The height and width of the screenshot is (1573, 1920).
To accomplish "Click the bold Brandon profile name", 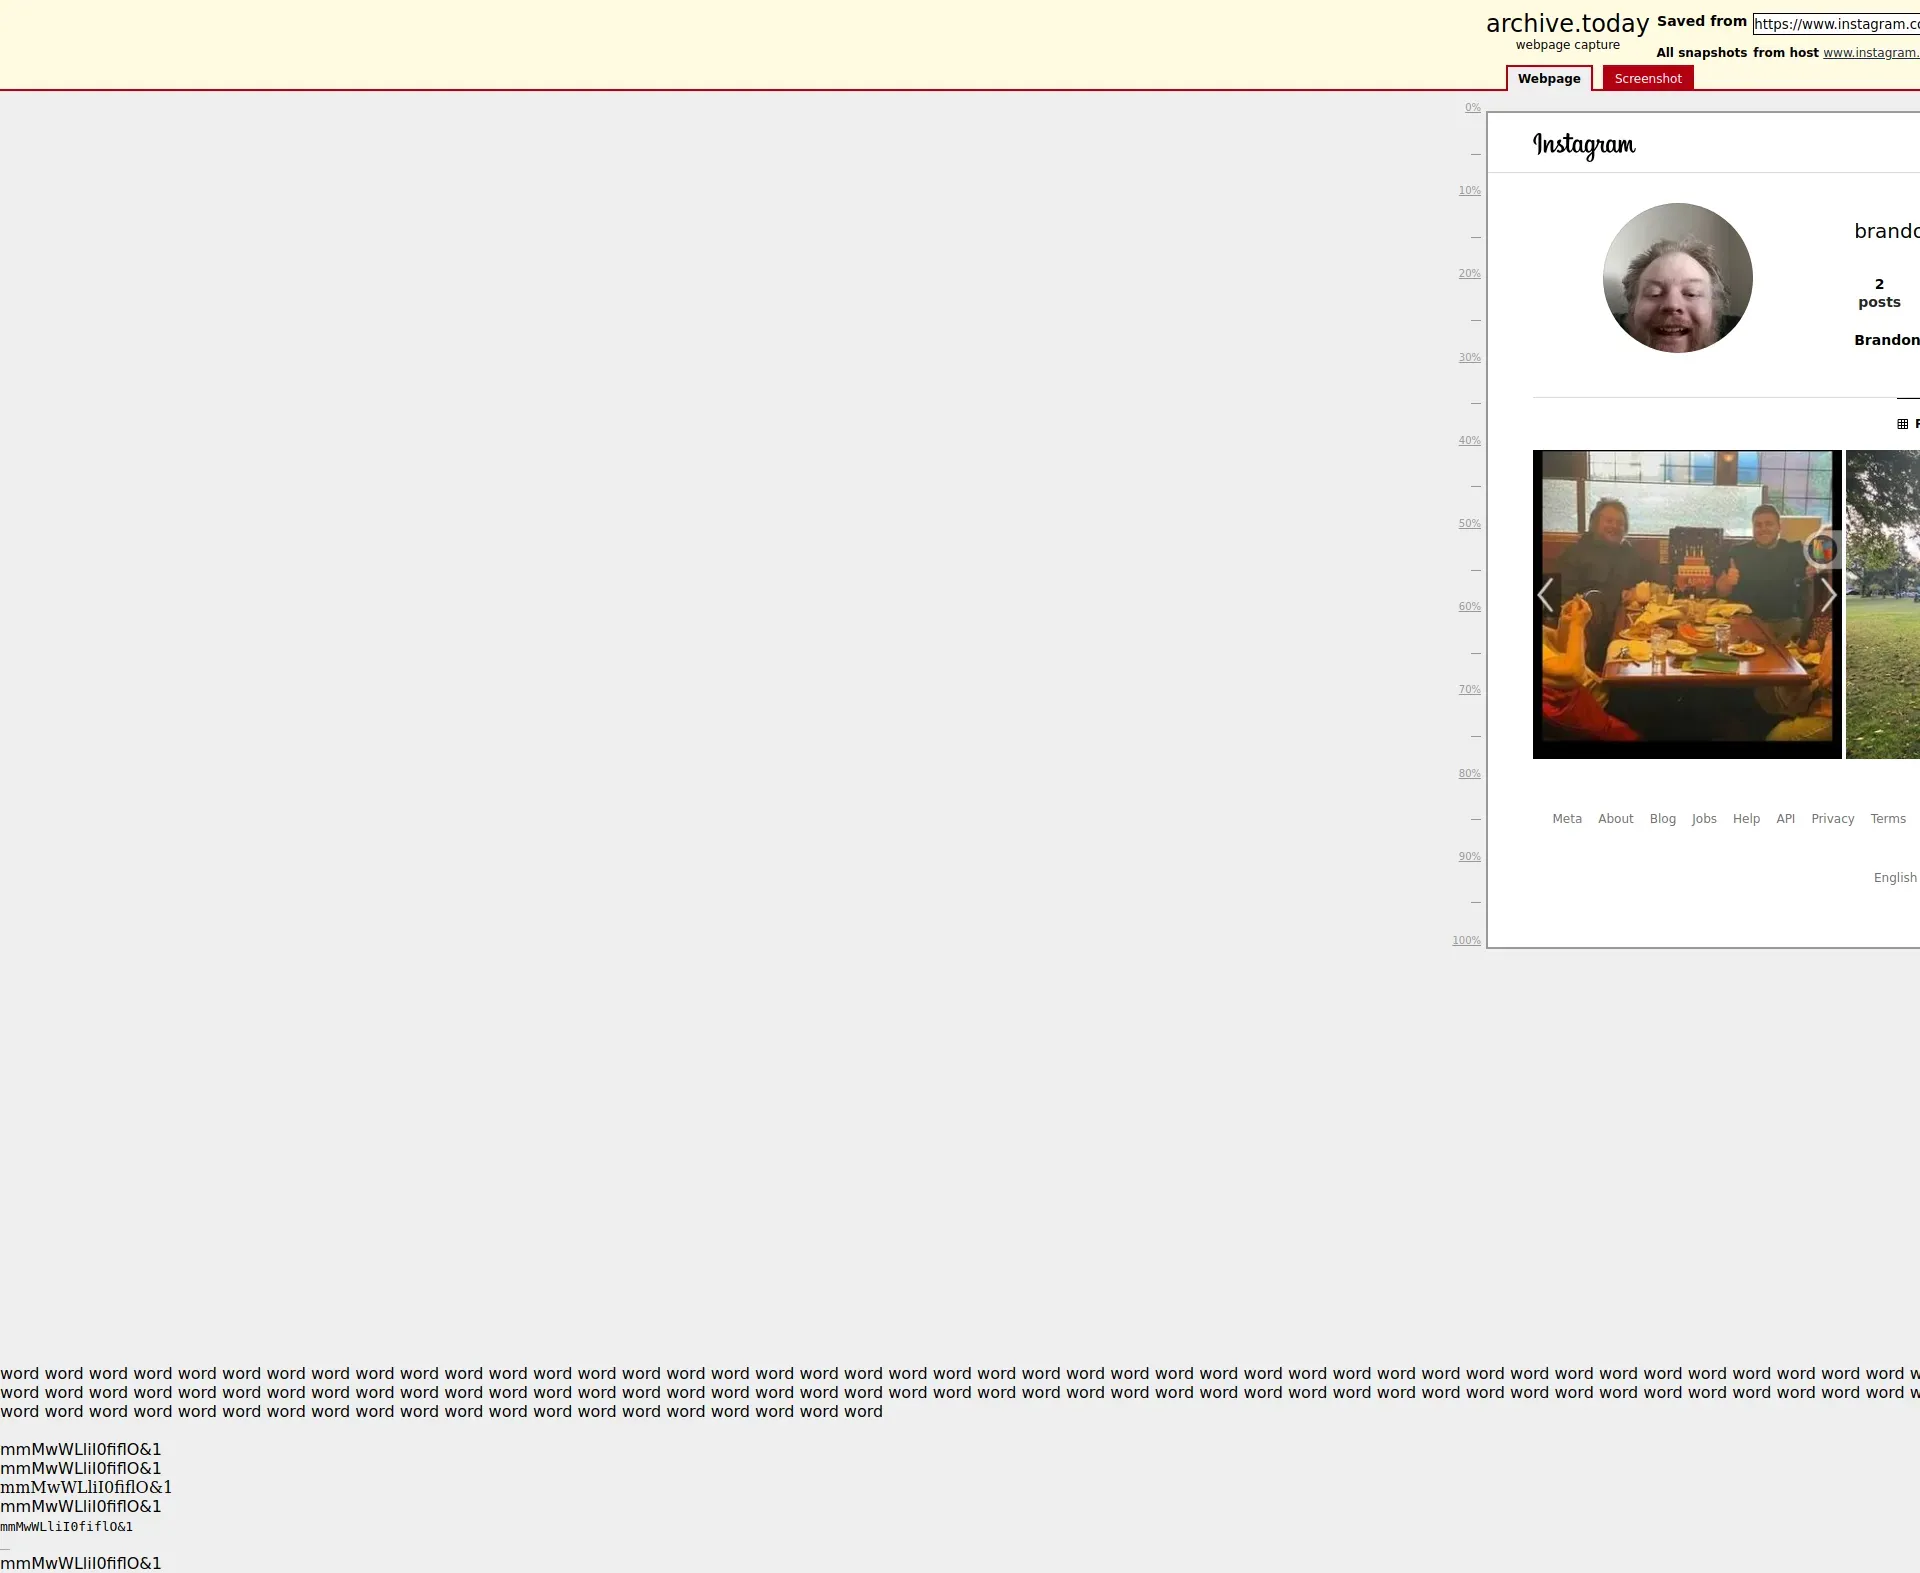I will coord(1887,340).
